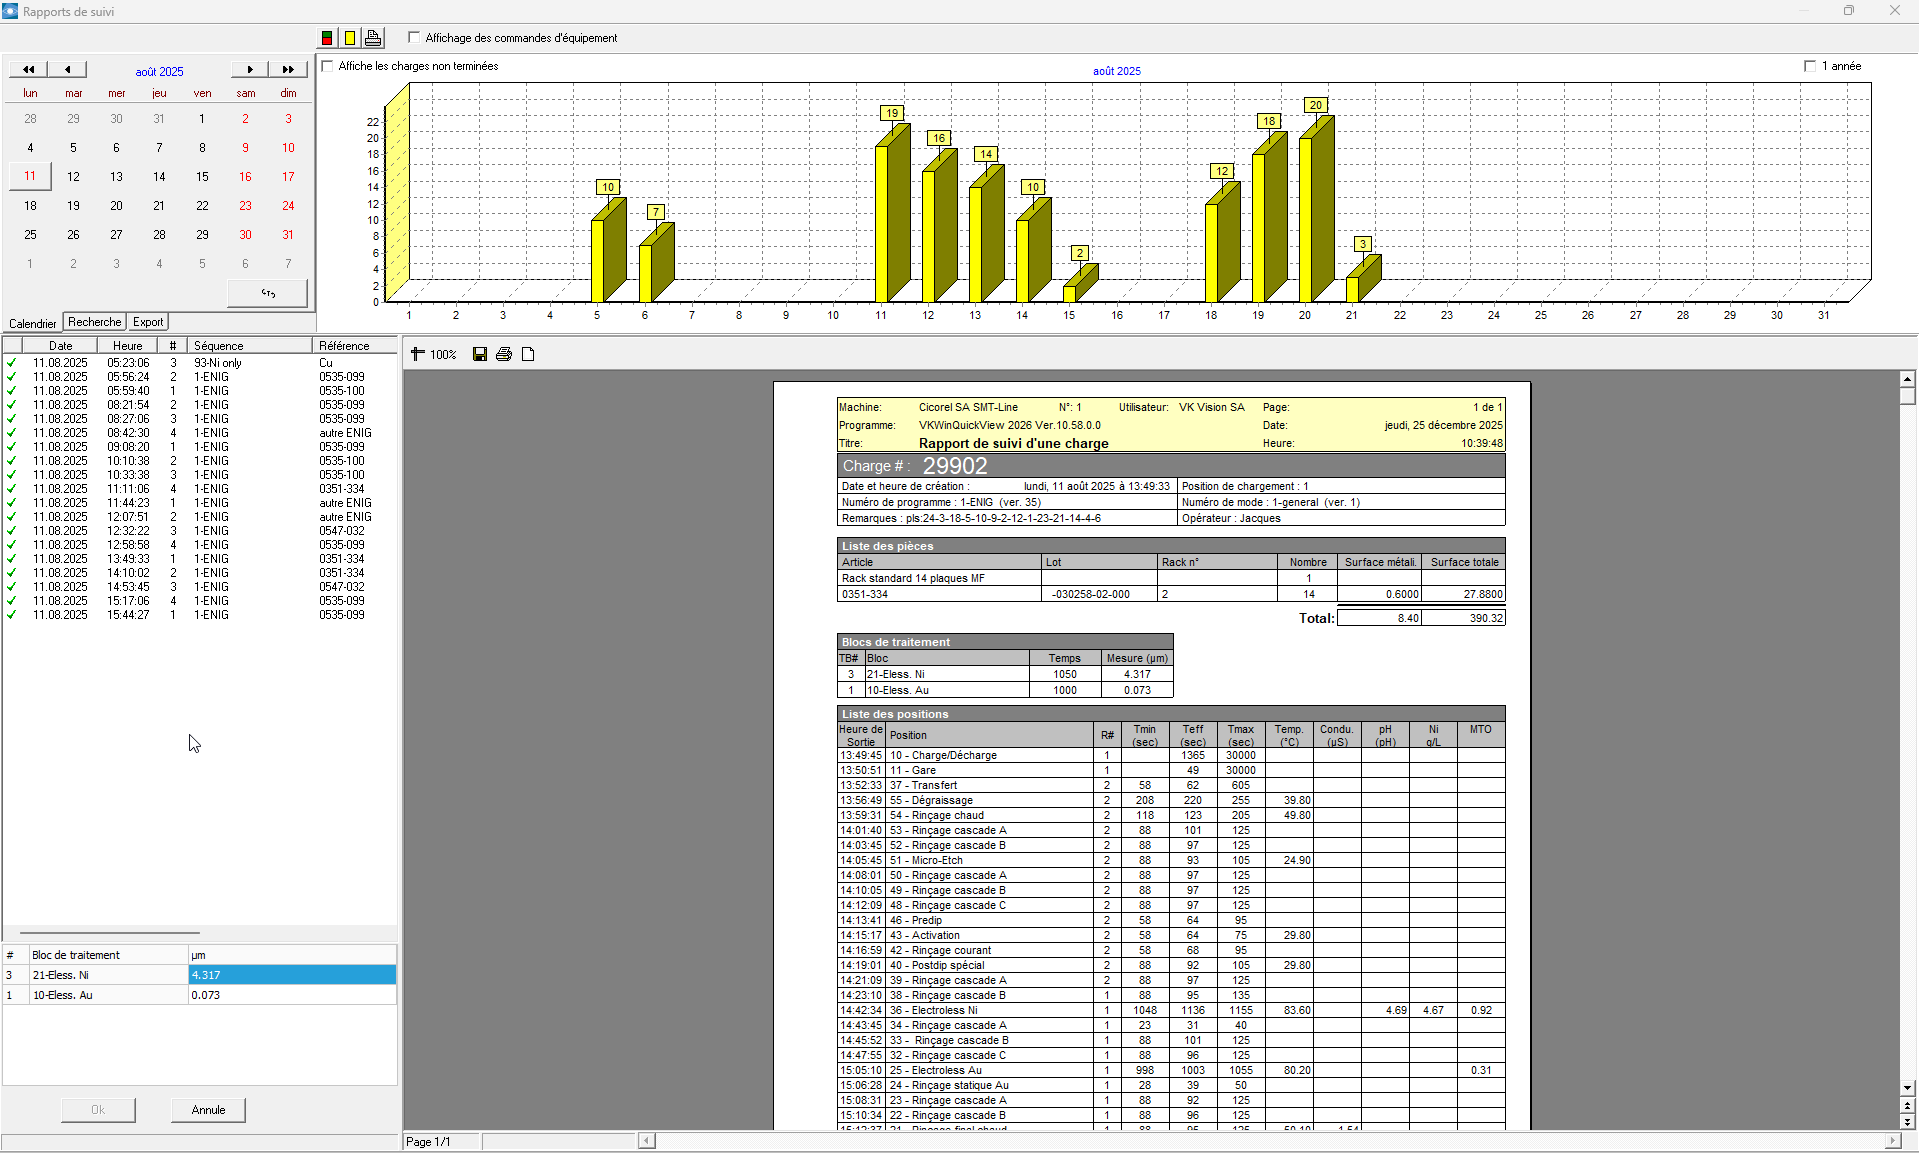This screenshot has width=1919, height=1153.
Task: Print the report from the preview toolbar
Action: (504, 355)
